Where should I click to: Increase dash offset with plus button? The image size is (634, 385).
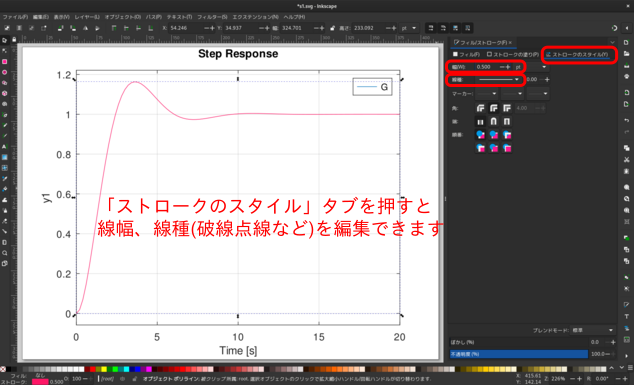click(547, 80)
